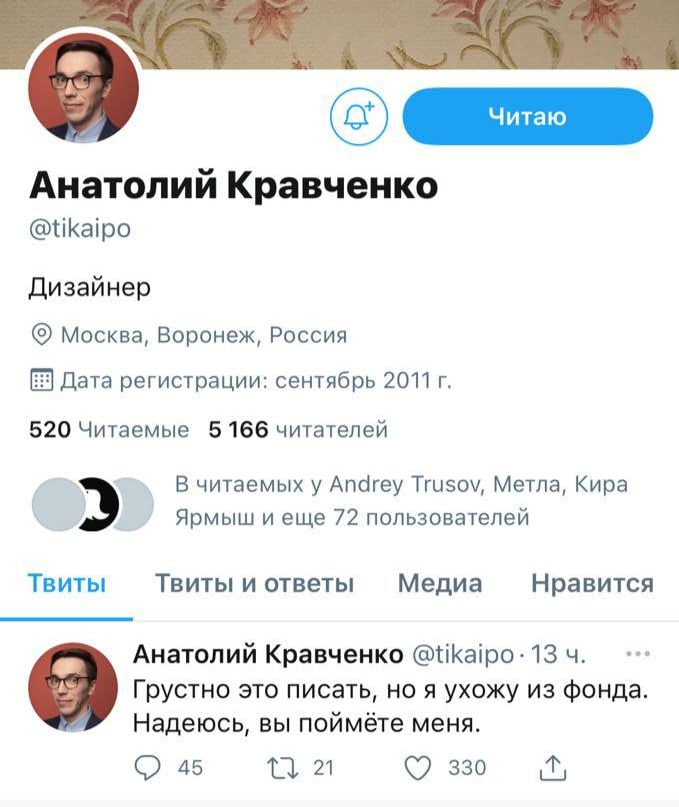679x807 pixels.
Task: Open the tweet text about leaving фонда
Action: 390,707
